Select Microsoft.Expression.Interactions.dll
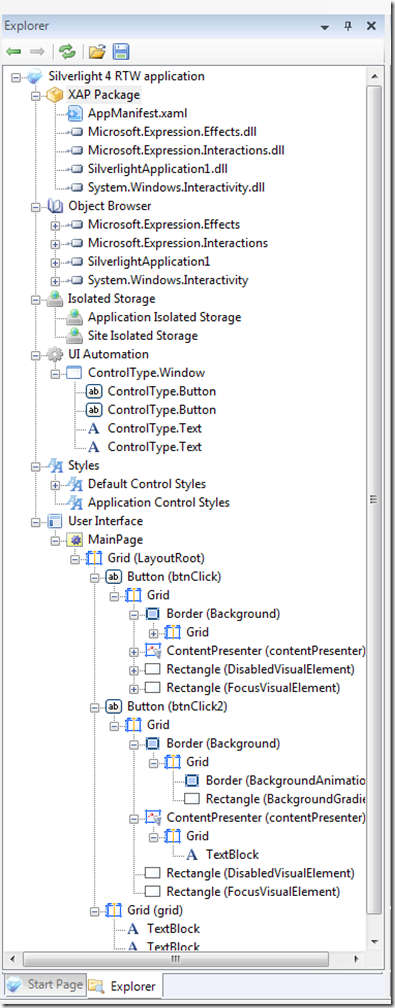 click(186, 150)
